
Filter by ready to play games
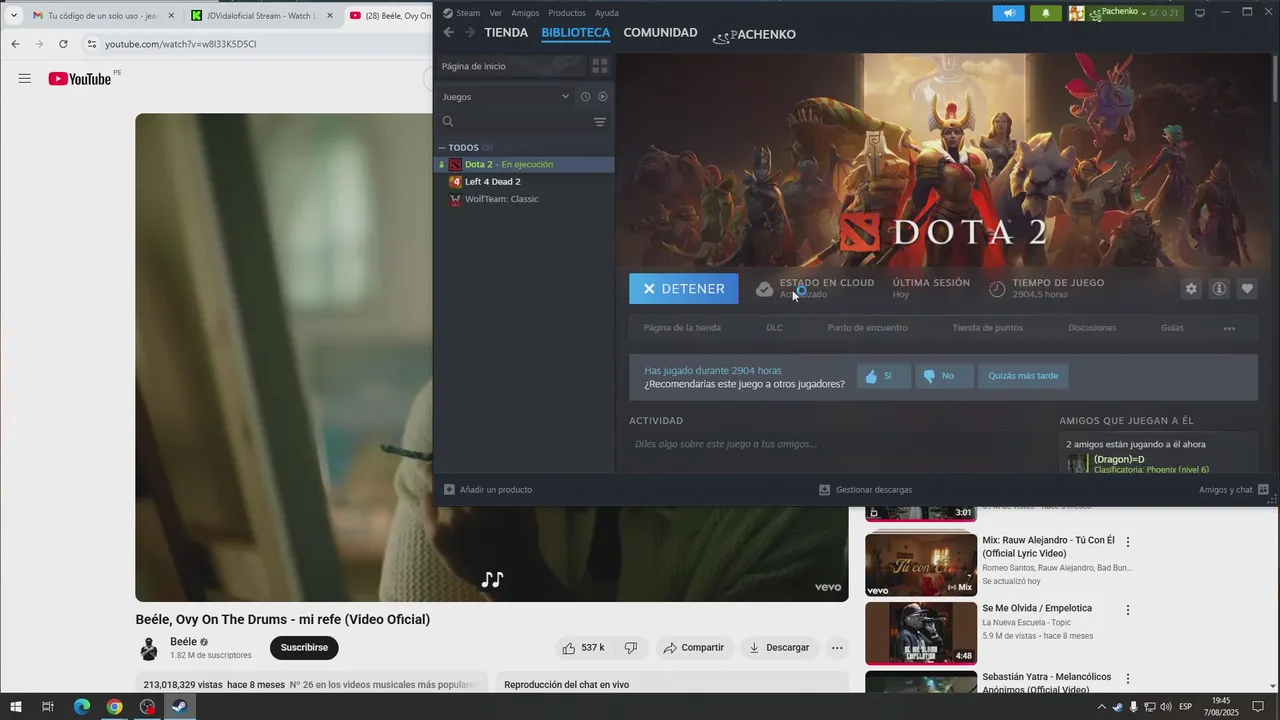(x=603, y=97)
